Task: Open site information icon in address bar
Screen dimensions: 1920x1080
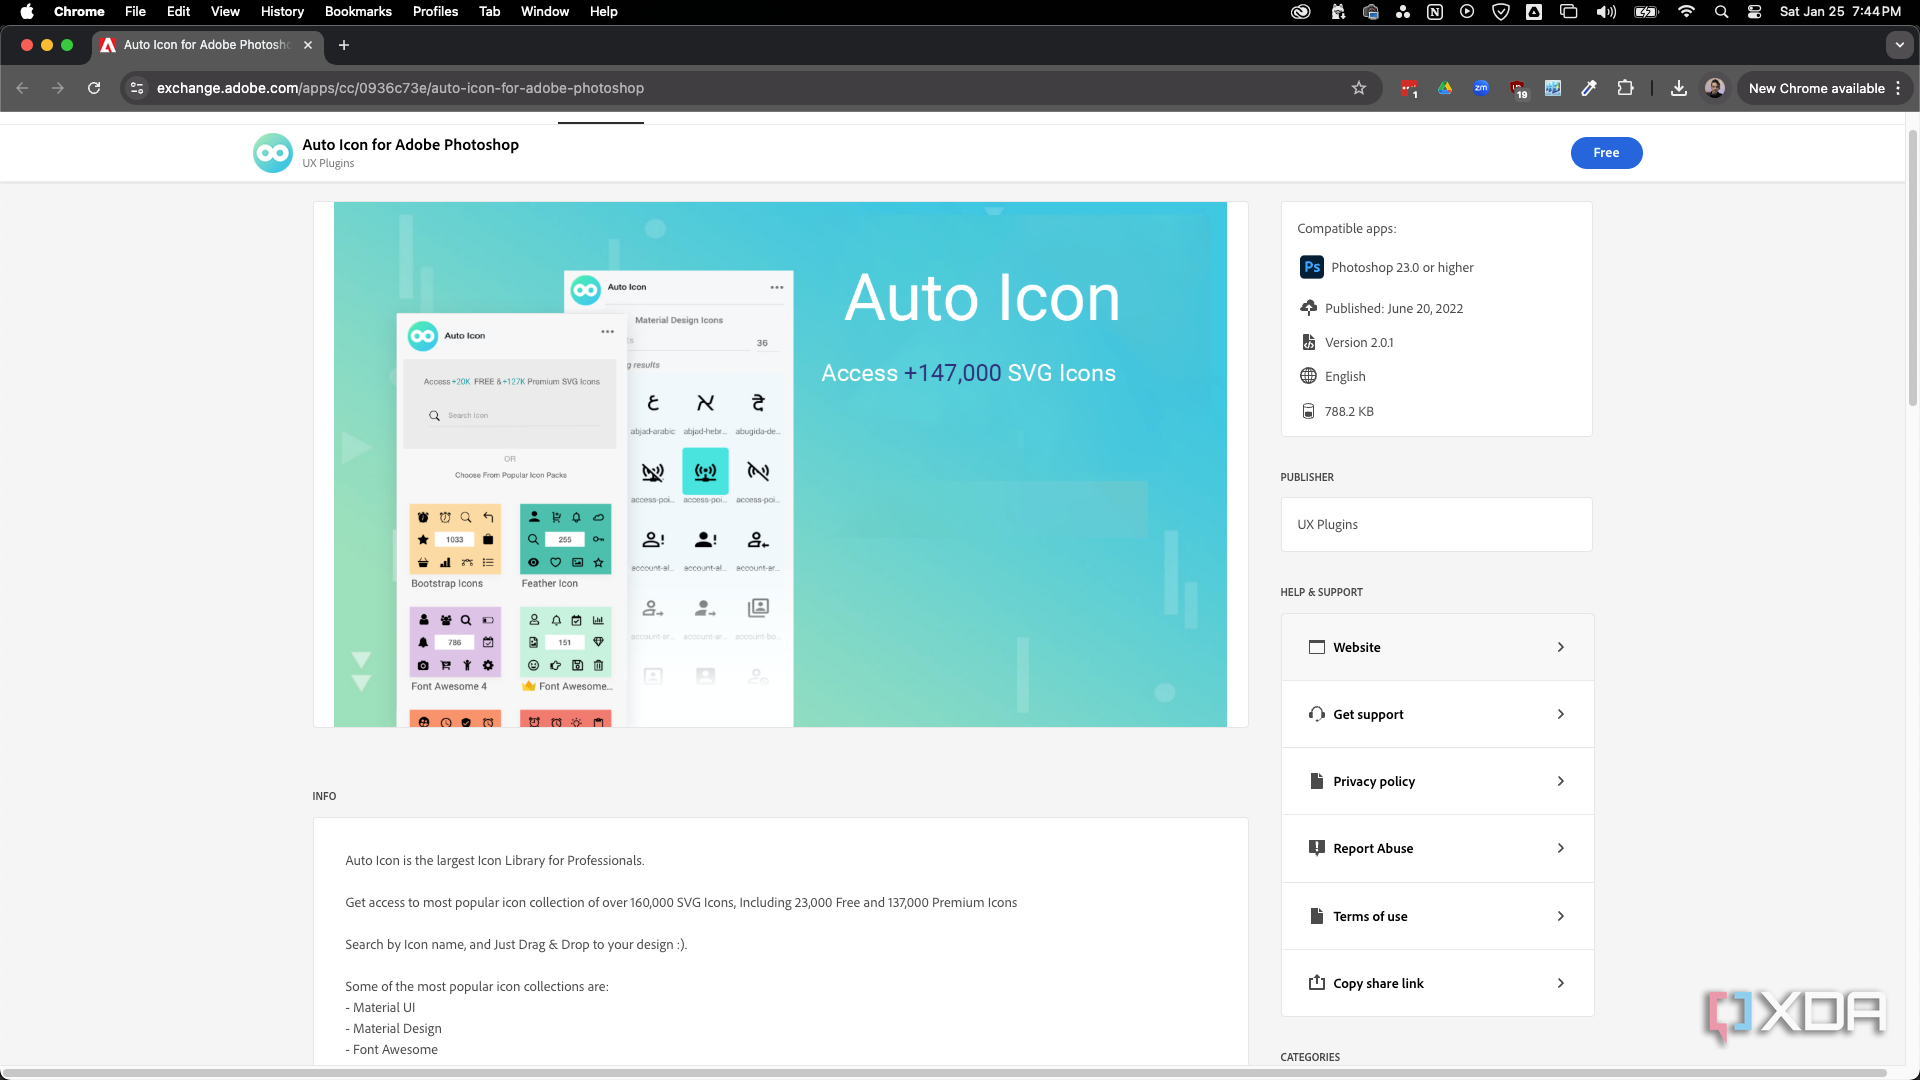Action: (138, 88)
